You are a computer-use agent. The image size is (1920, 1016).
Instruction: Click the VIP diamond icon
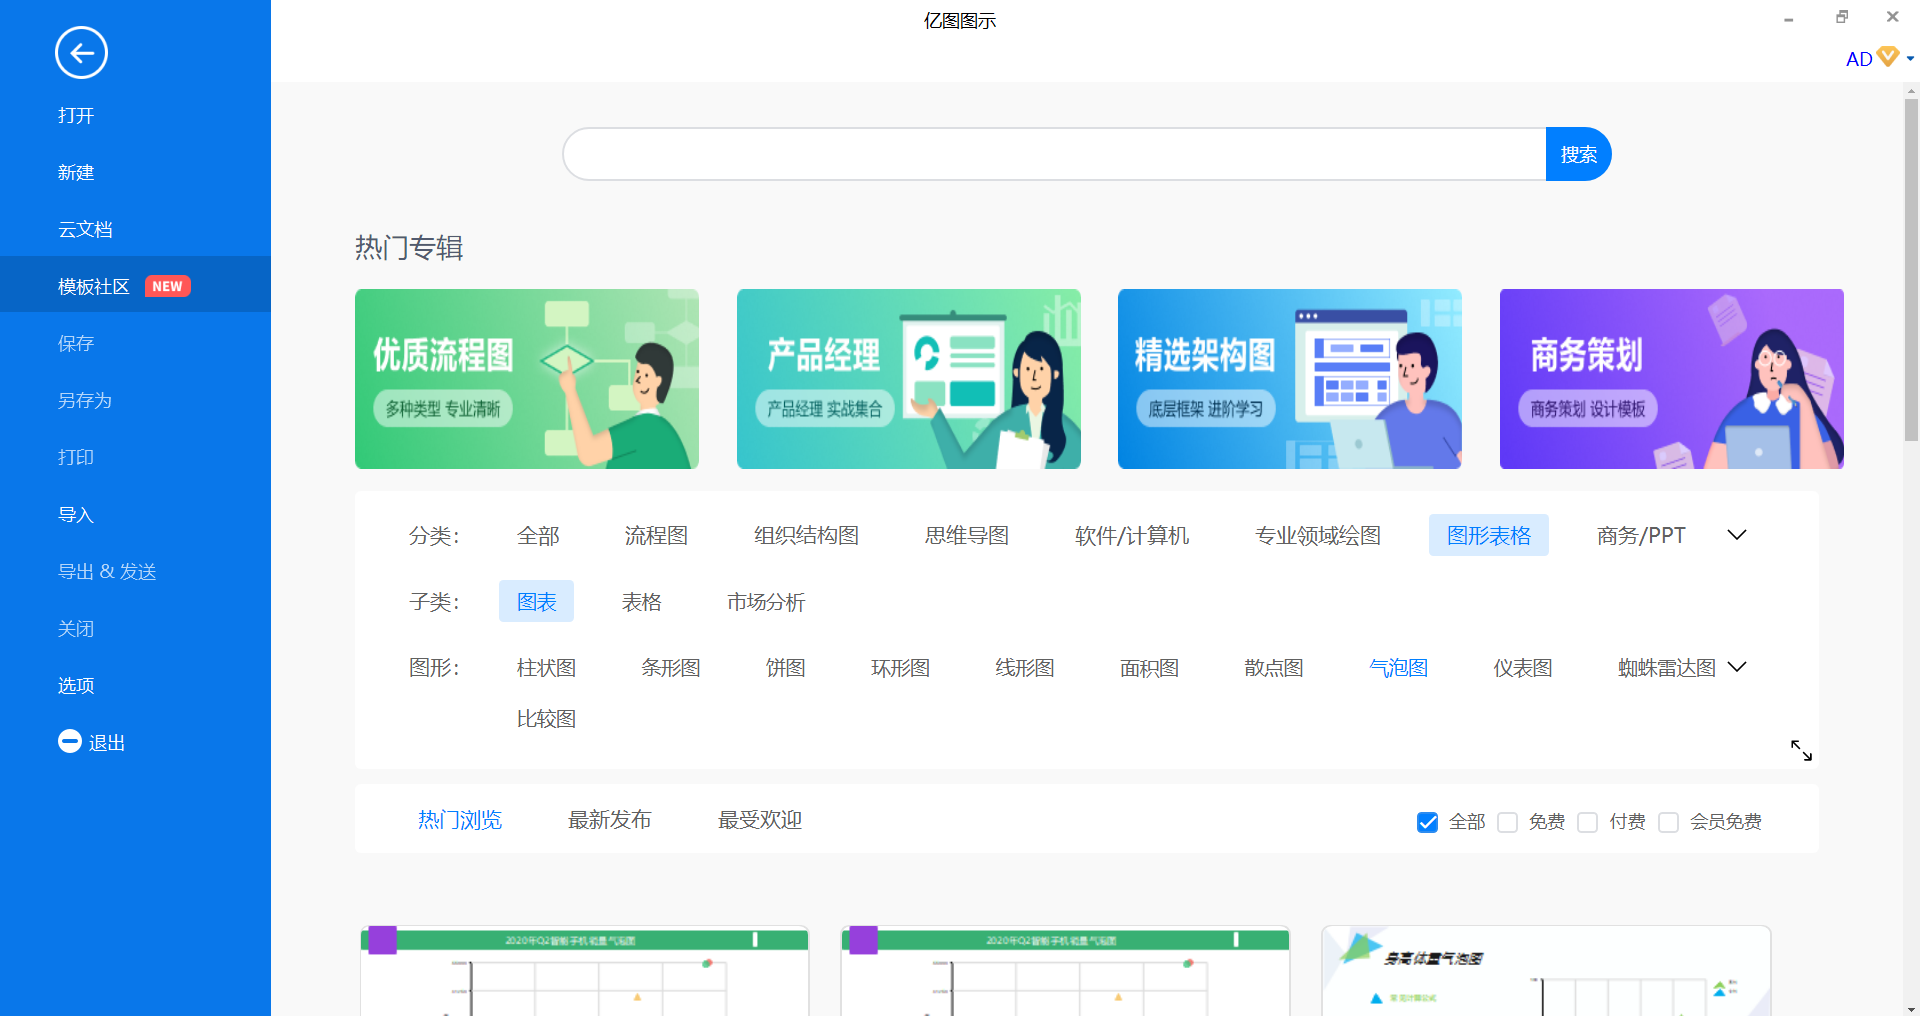click(x=1888, y=57)
